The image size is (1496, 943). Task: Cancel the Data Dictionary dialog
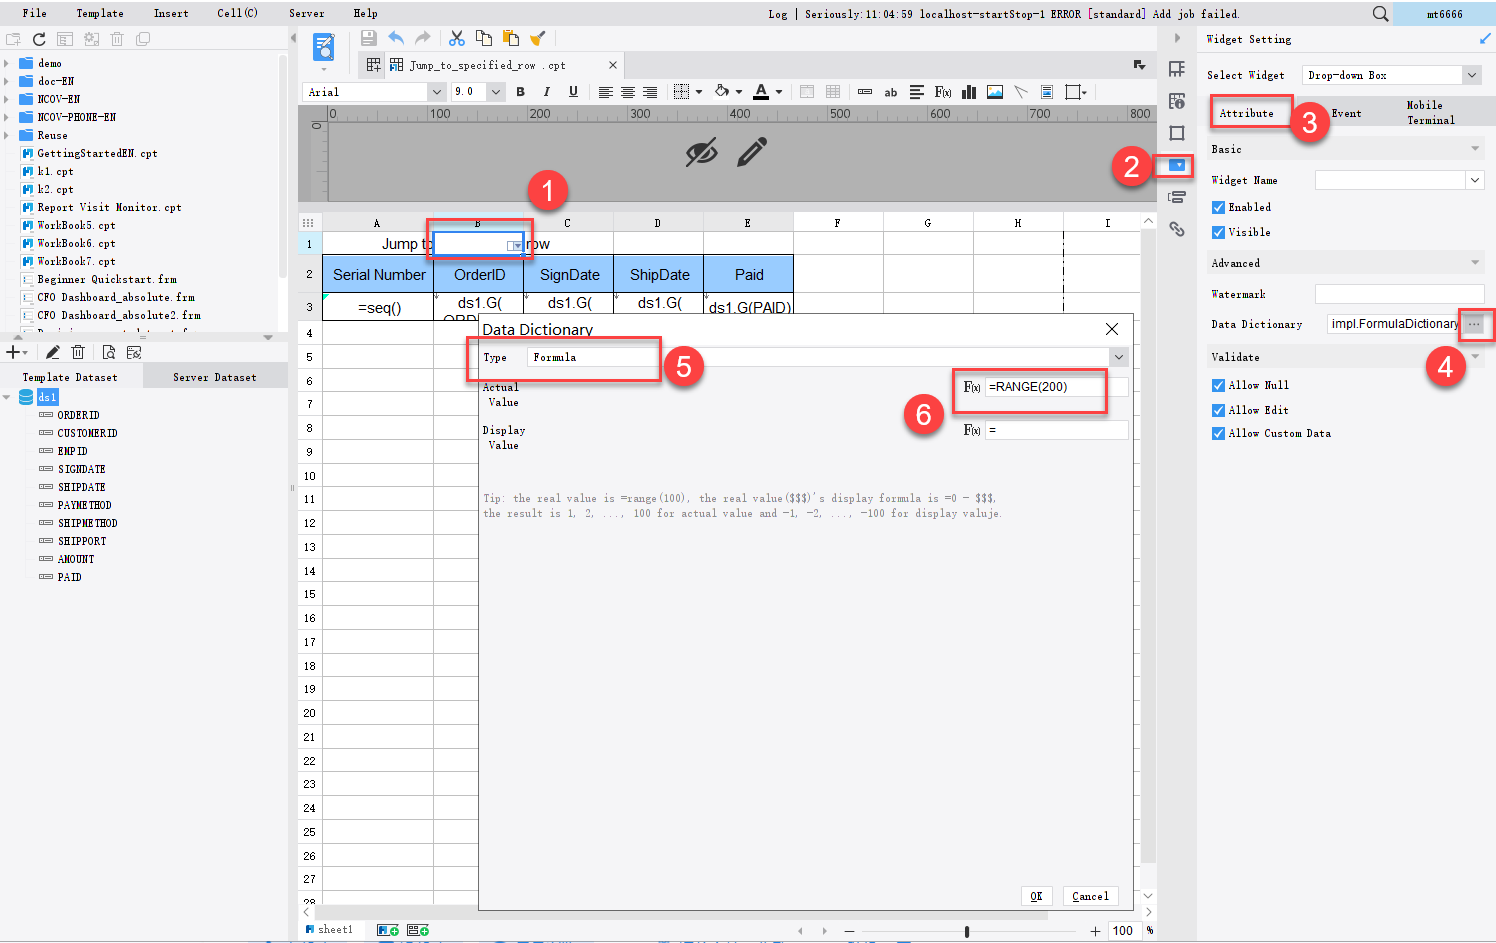pyautogui.click(x=1090, y=896)
